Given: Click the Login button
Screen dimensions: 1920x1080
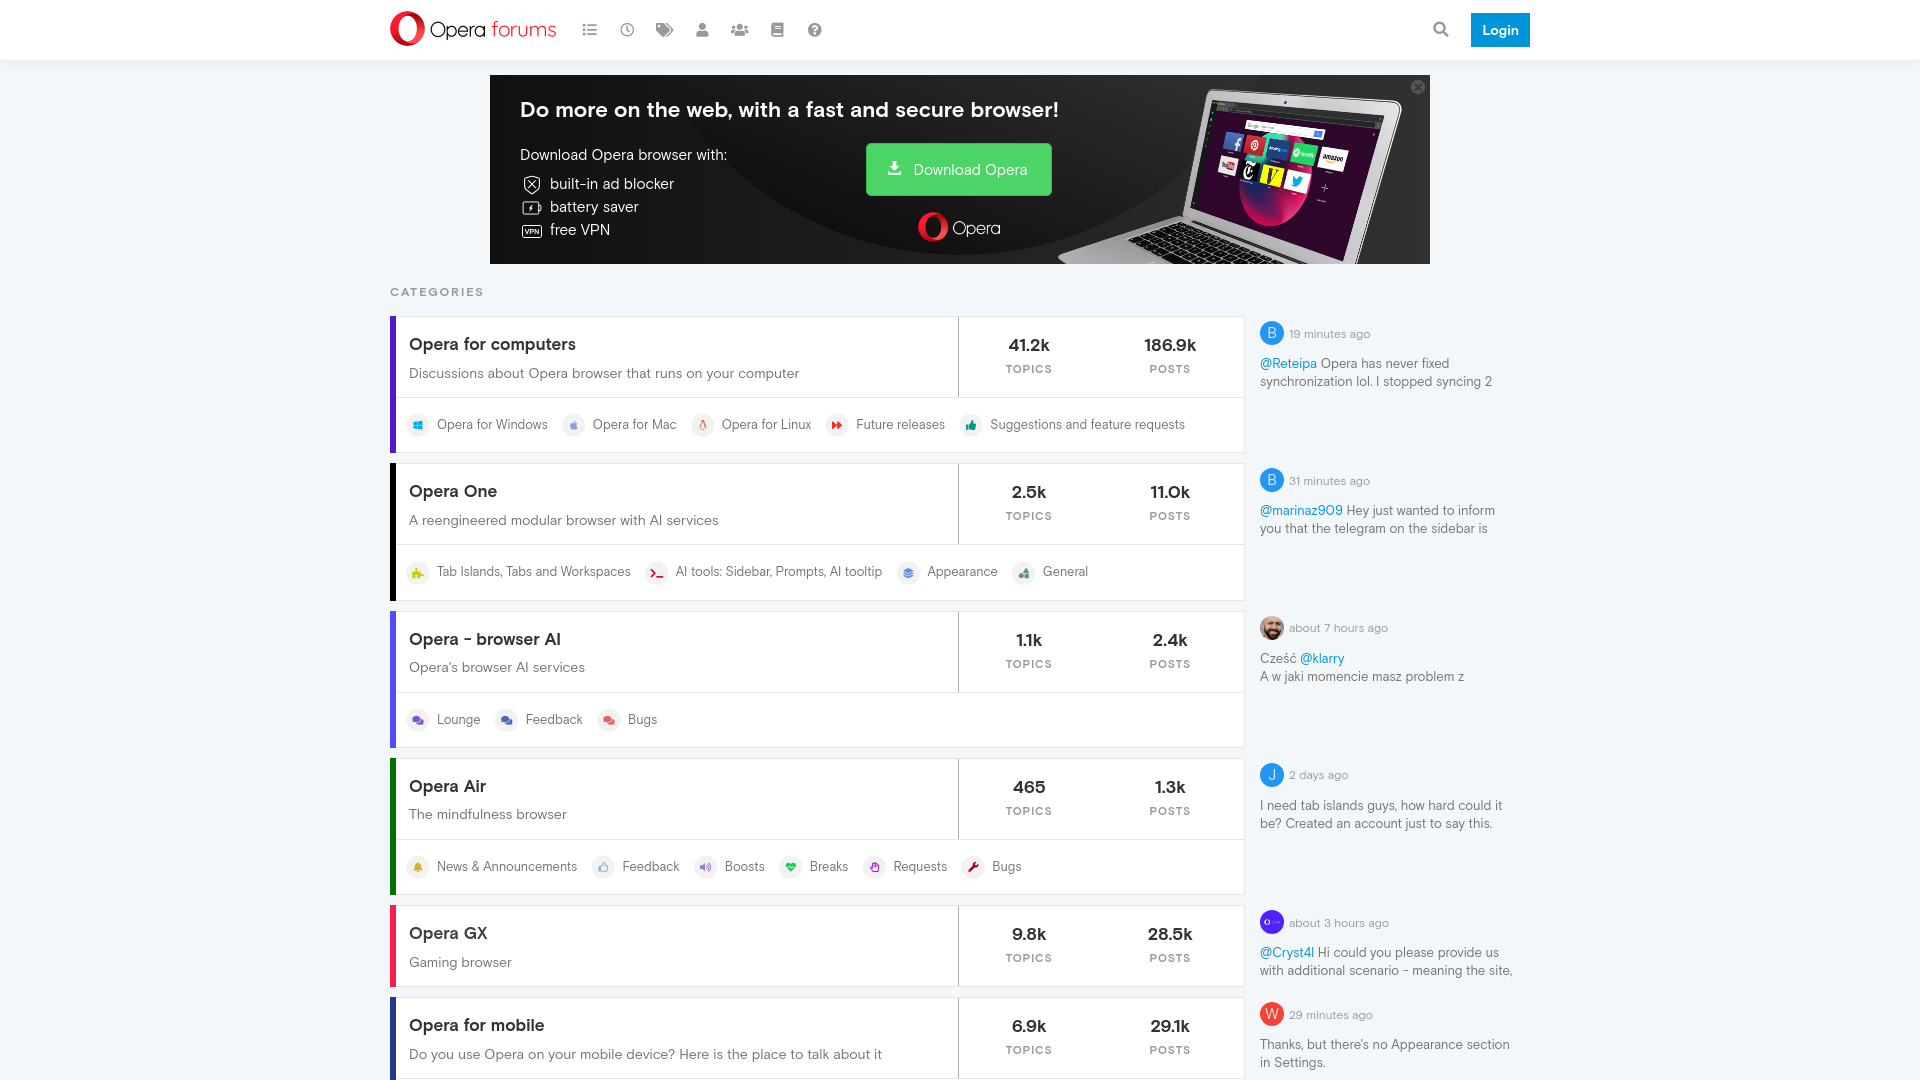Looking at the screenshot, I should (x=1500, y=30).
